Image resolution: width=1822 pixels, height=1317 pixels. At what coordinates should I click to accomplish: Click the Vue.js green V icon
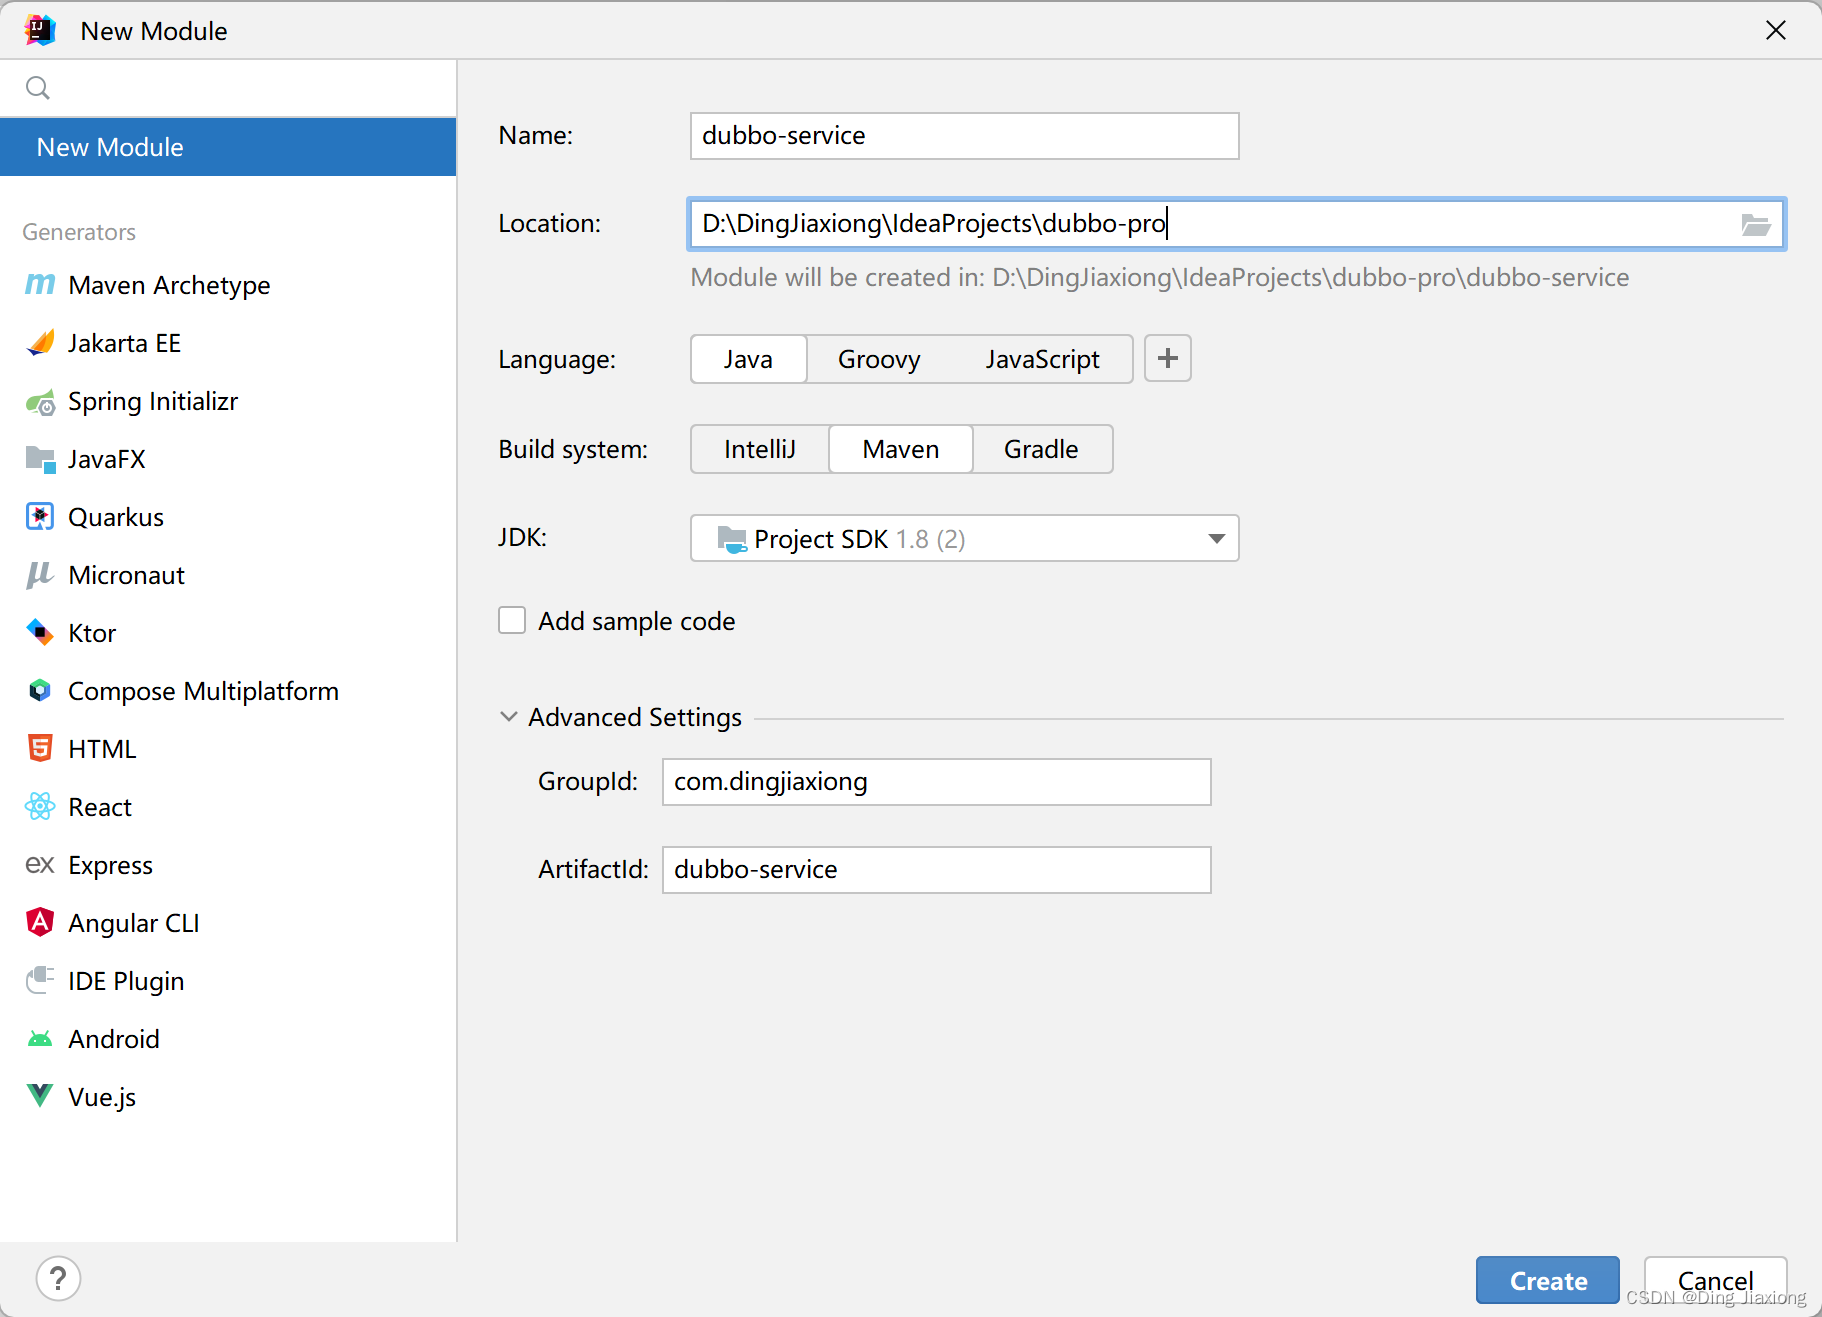40,1096
